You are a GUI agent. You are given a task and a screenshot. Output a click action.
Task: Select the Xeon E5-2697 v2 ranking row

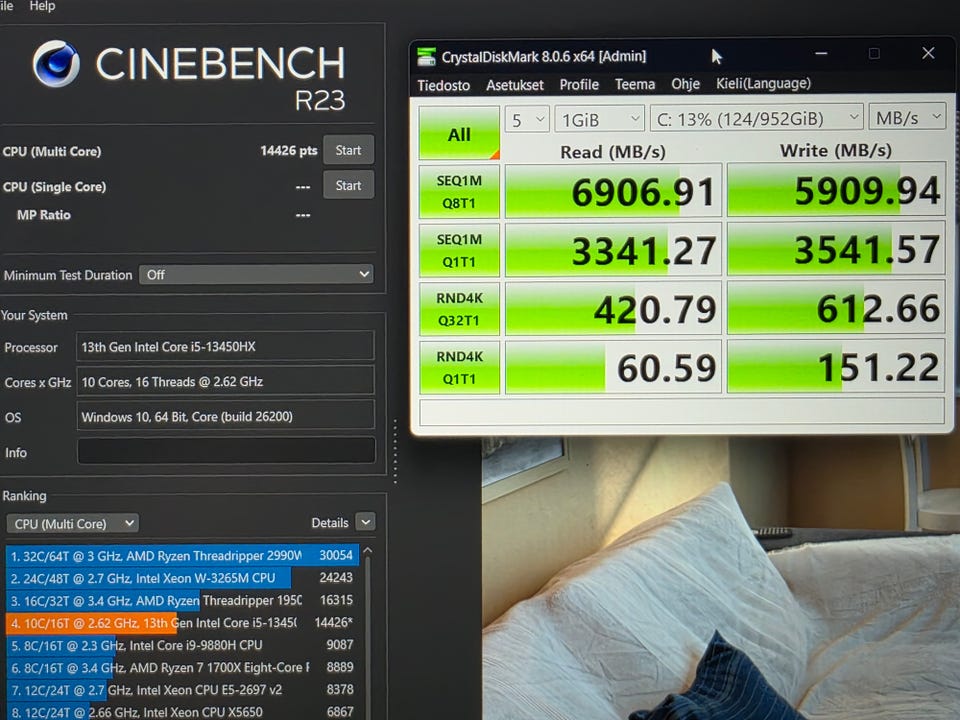[182, 690]
